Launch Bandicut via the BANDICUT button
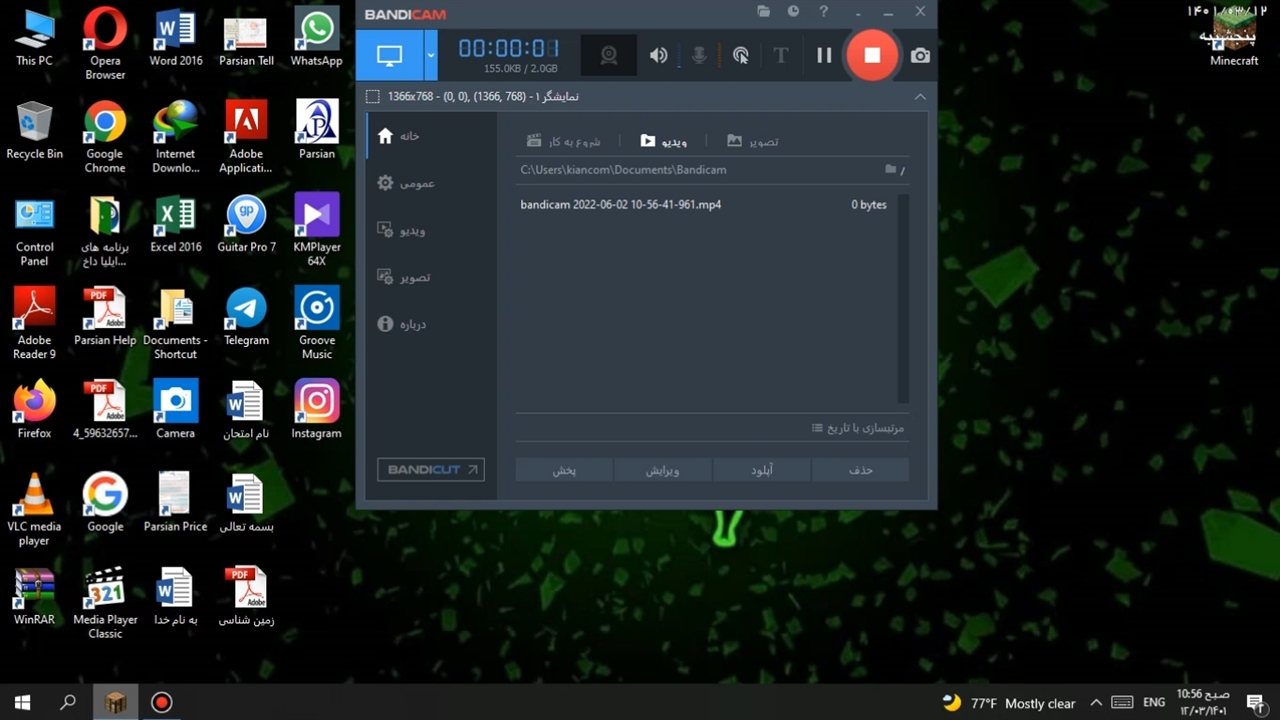The height and width of the screenshot is (720, 1280). [x=430, y=470]
